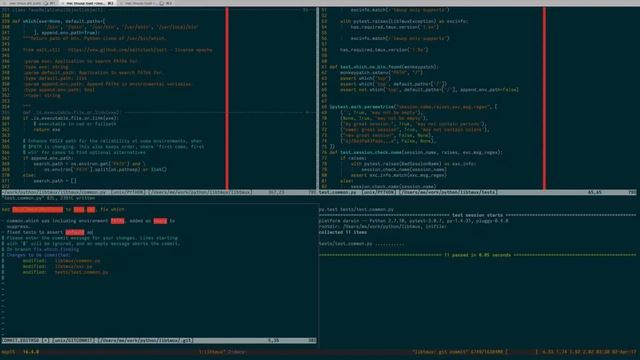640x360 pixels.
Task: Click 'assert exc_info.match(exc_msg_regex)' line 80
Action: pos(398,175)
